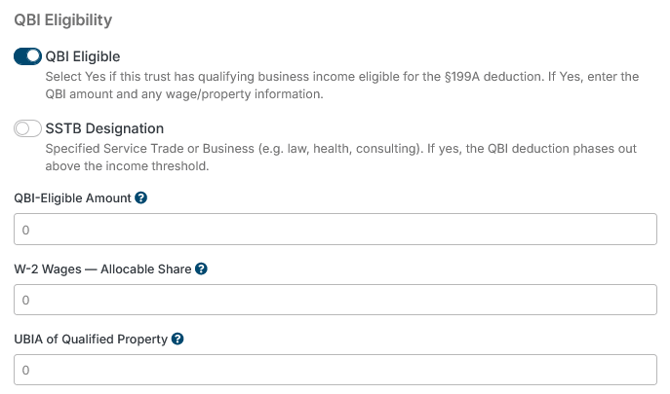
Task: Click the placeholder zero in QBI-Eligible Amount
Action: pos(26,230)
